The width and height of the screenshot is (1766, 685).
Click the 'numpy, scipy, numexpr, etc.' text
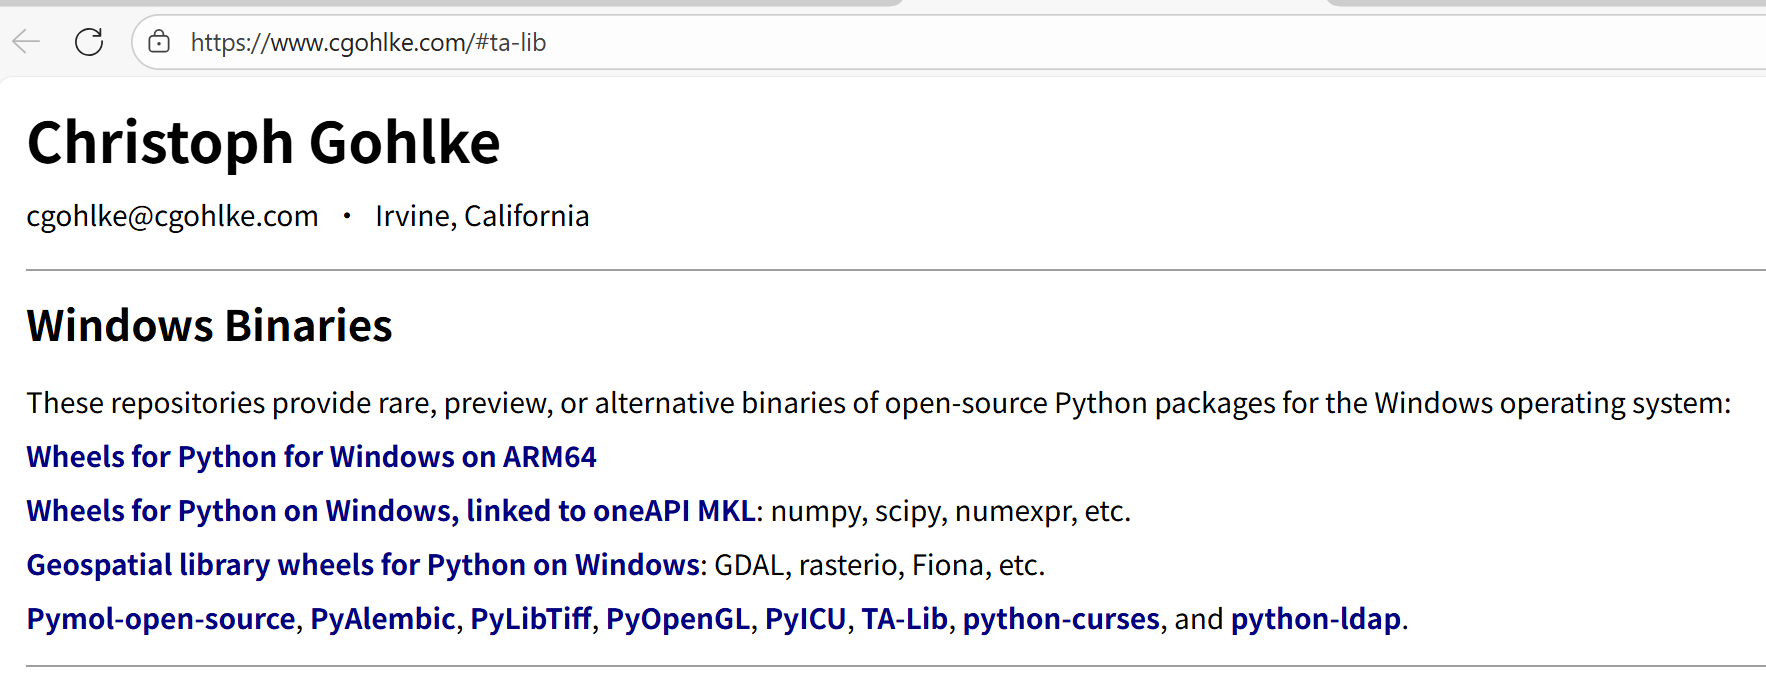point(950,511)
